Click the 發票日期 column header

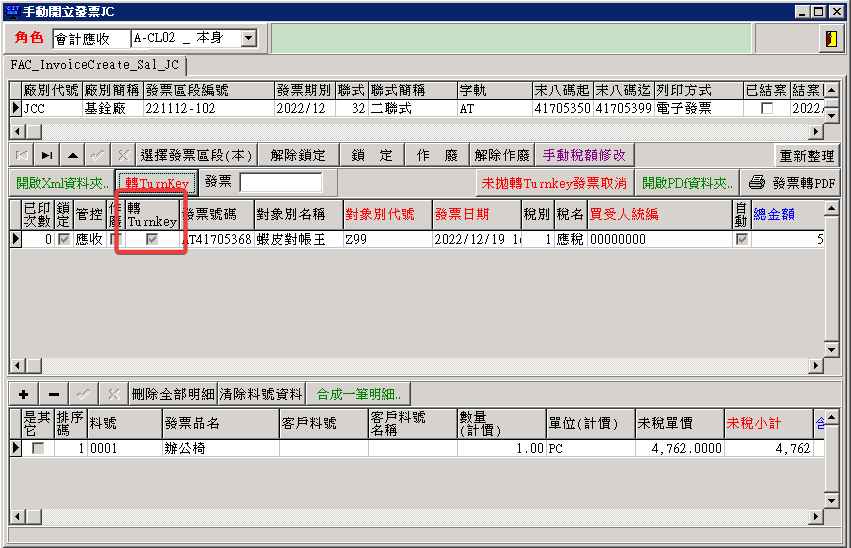461,214
